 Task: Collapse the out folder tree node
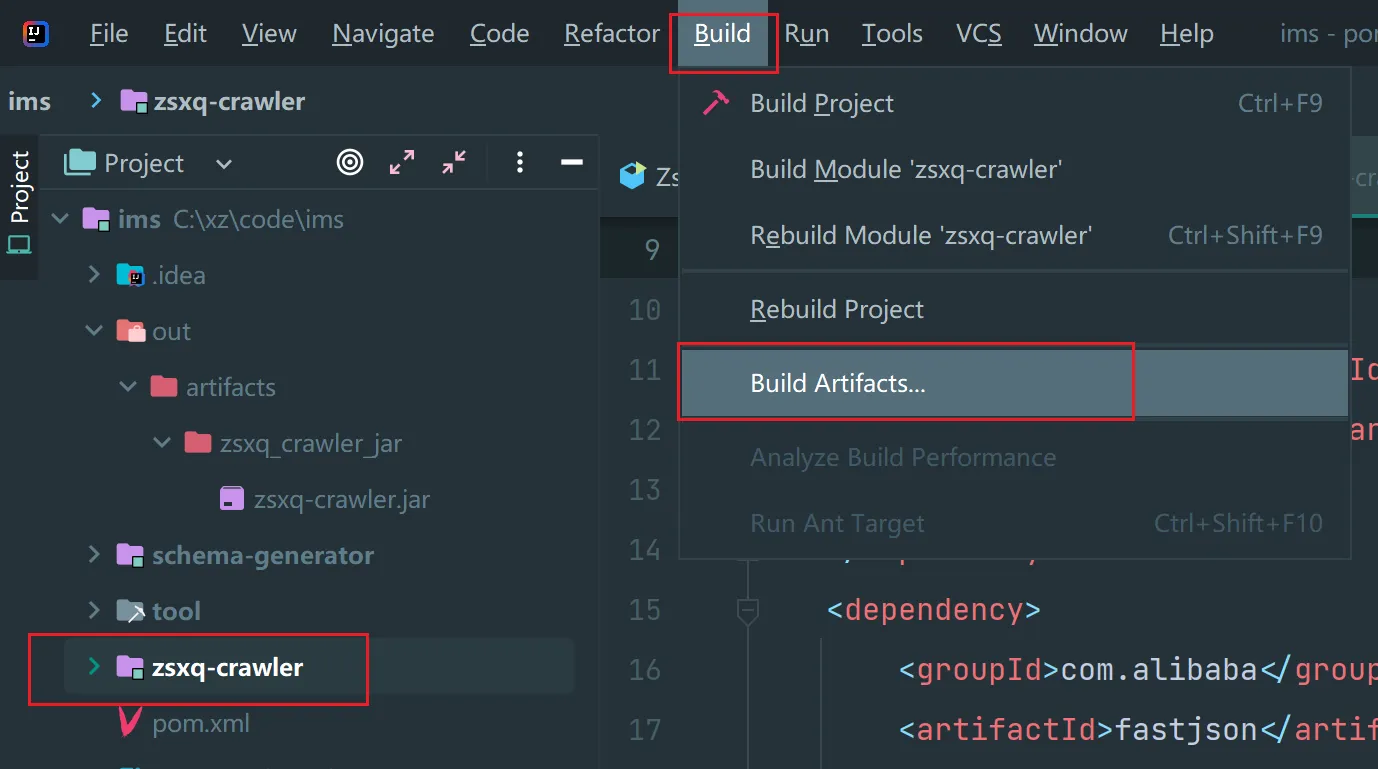[95, 331]
